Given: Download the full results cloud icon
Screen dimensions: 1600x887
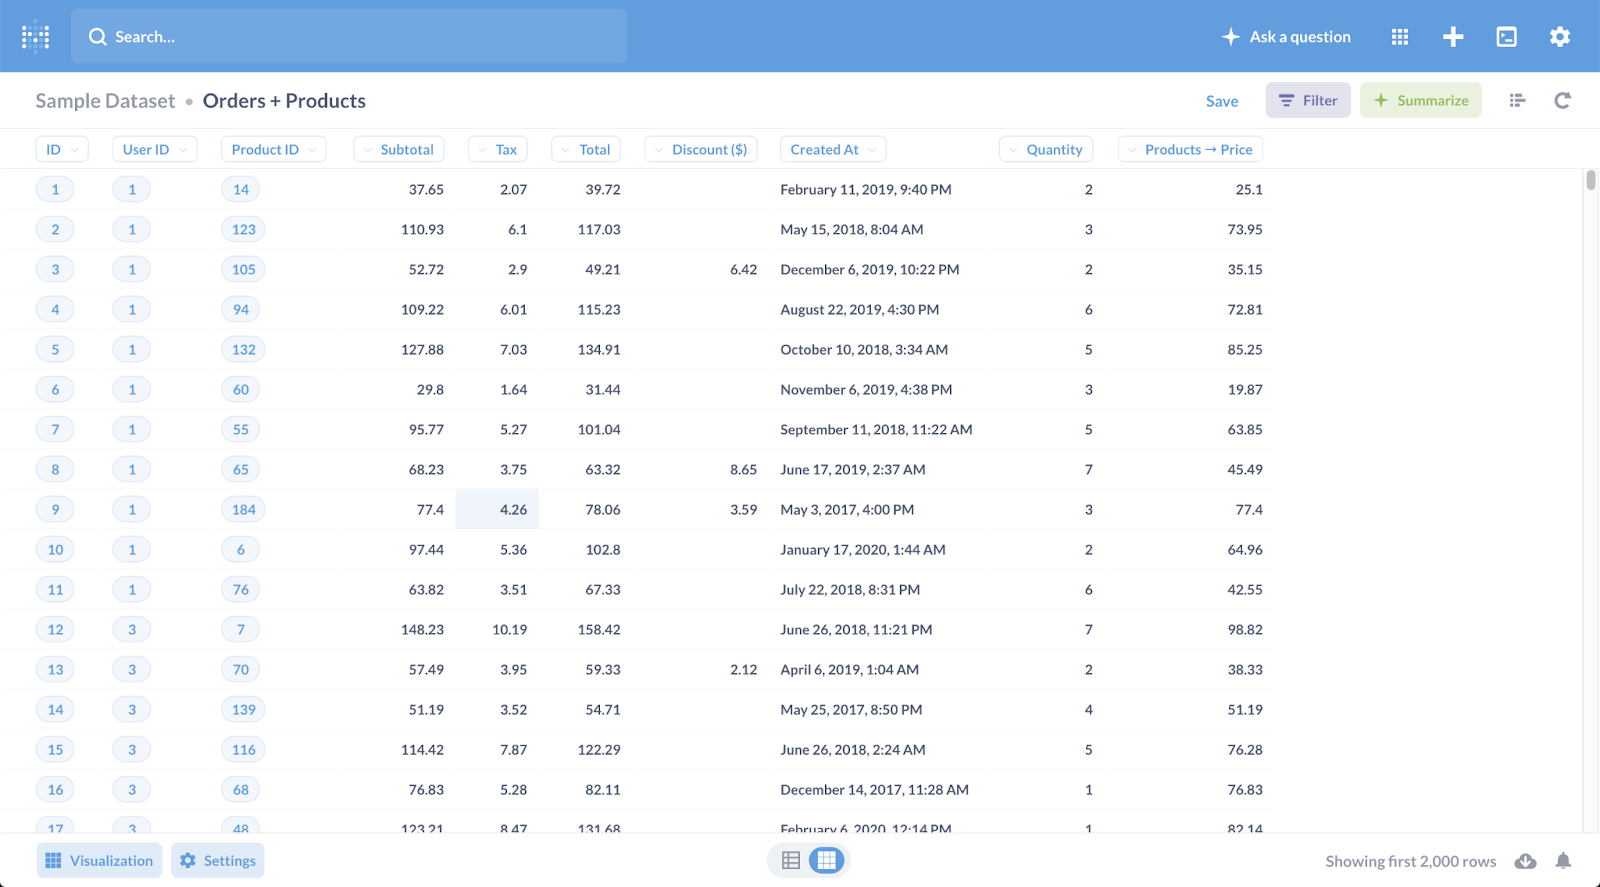Looking at the screenshot, I should [x=1525, y=861].
